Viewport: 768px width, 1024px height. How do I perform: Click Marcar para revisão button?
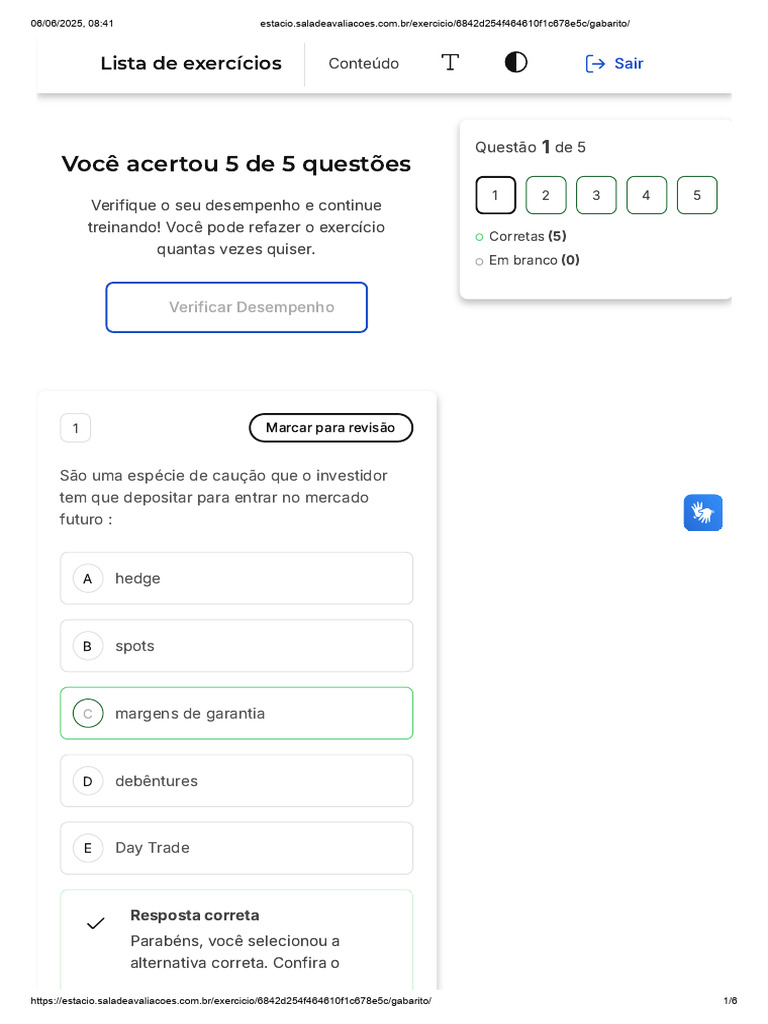coord(331,428)
